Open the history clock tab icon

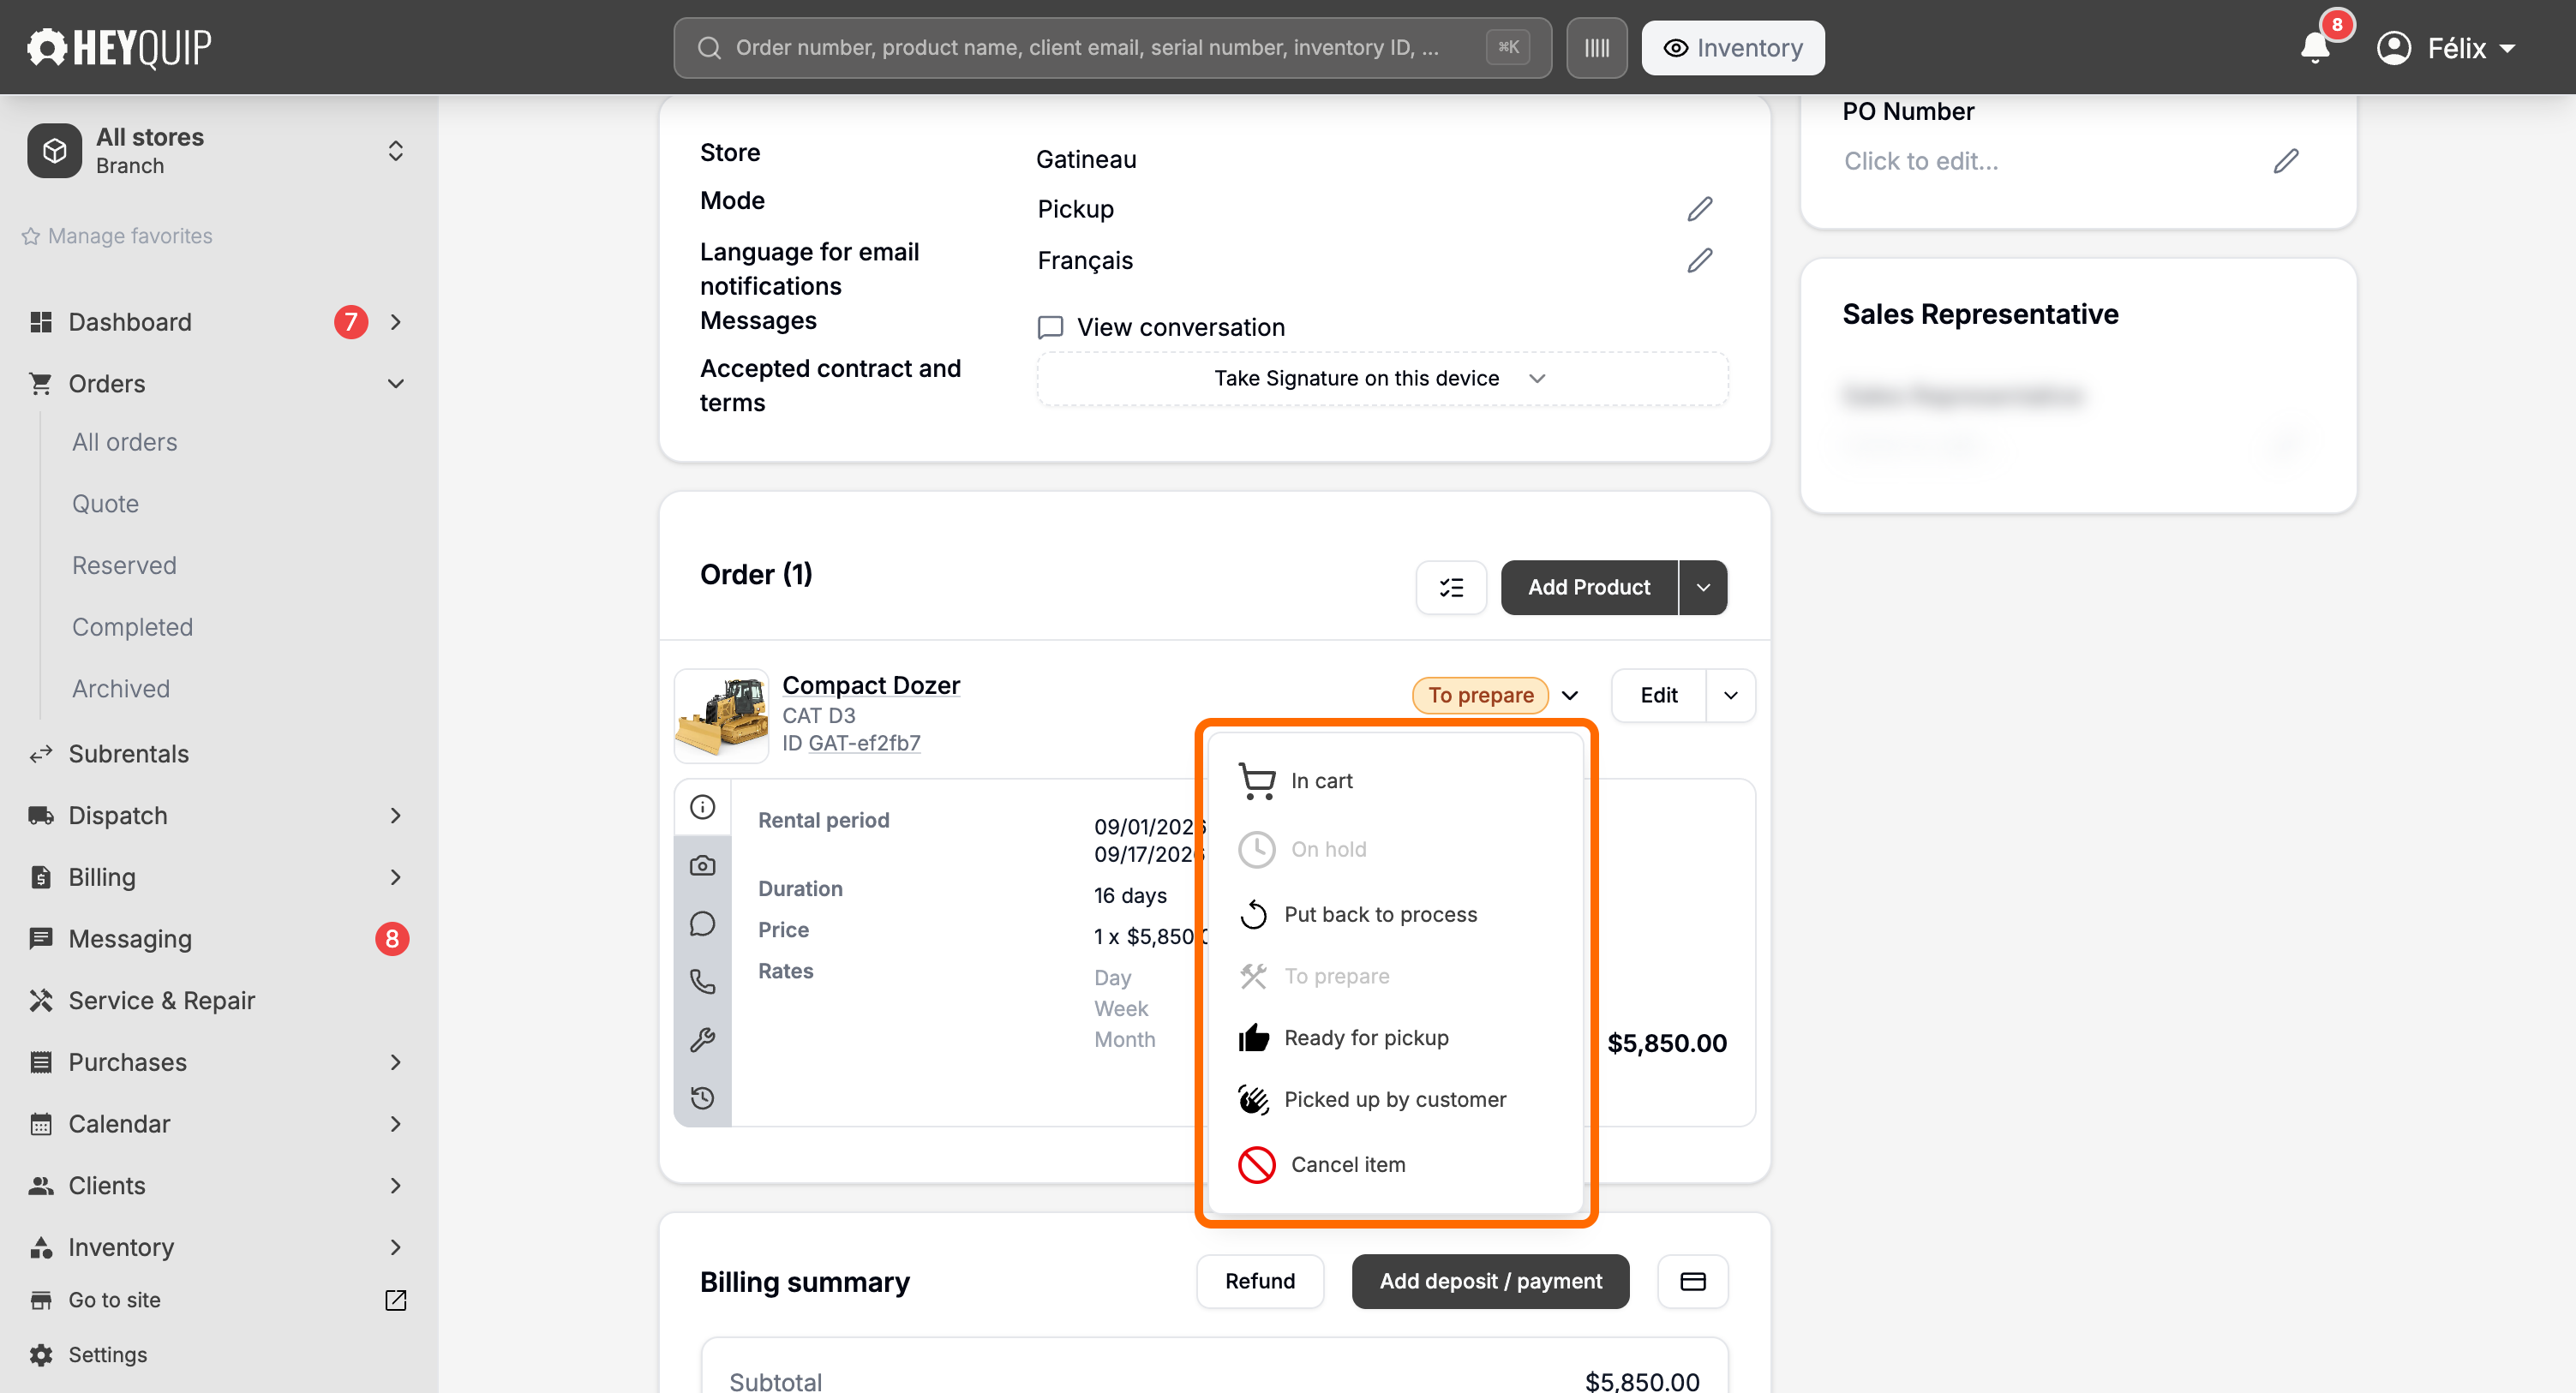(703, 1098)
